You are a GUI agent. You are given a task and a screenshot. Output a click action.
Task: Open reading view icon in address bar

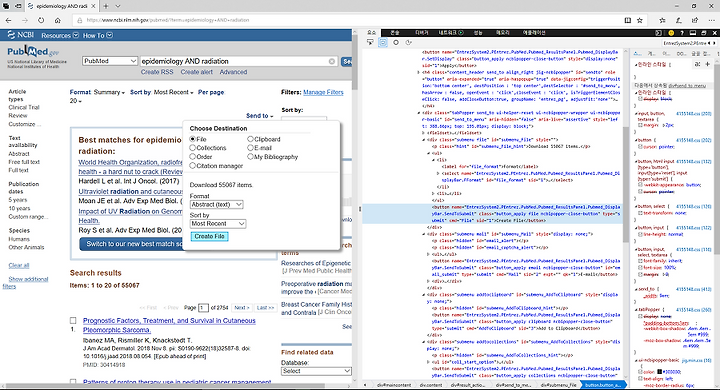pos(628,20)
